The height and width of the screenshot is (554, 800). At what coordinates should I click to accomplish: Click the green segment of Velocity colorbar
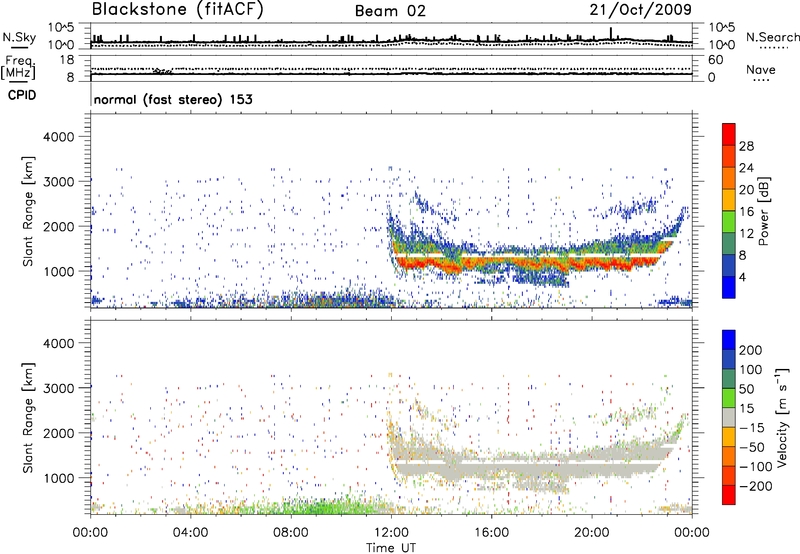click(x=729, y=398)
